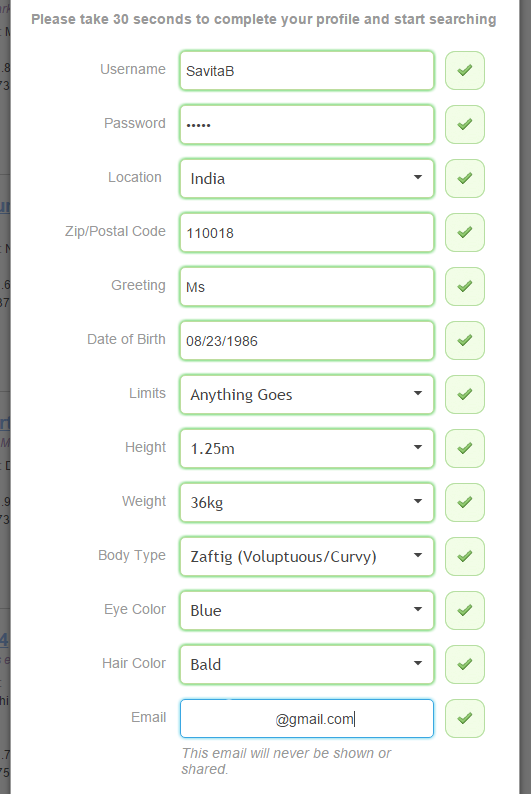This screenshot has width=531, height=794.
Task: Open the Eye Color dropdown showing Blue
Action: (307, 611)
